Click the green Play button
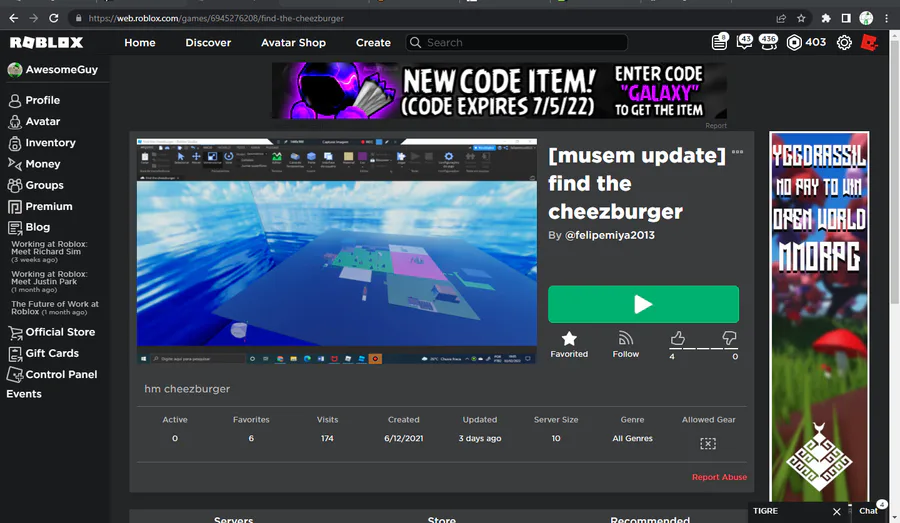 (643, 304)
